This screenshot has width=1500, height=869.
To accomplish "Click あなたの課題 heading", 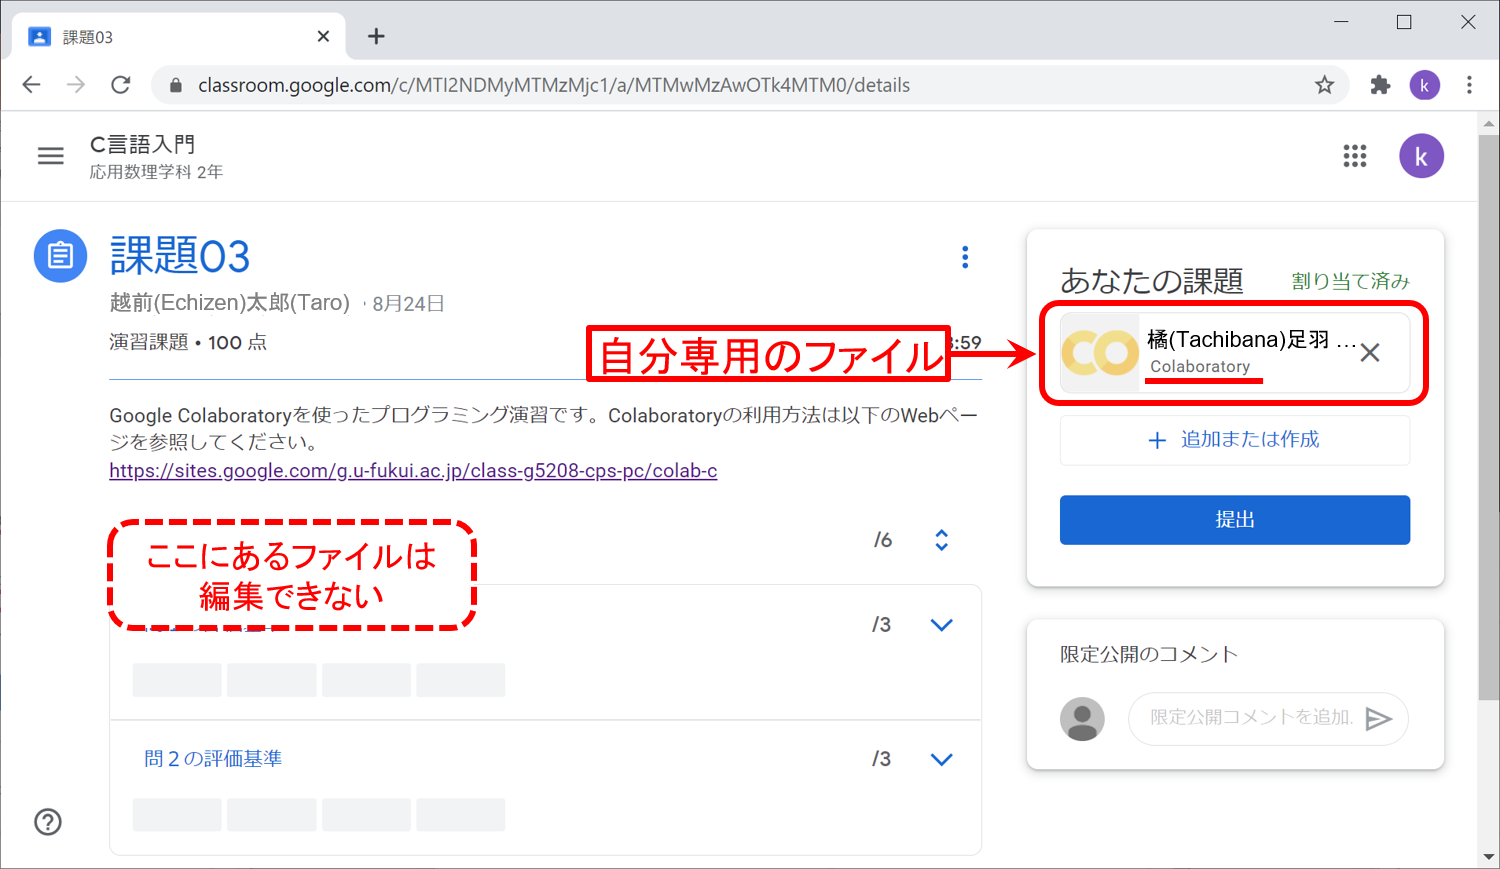I will (x=1151, y=281).
